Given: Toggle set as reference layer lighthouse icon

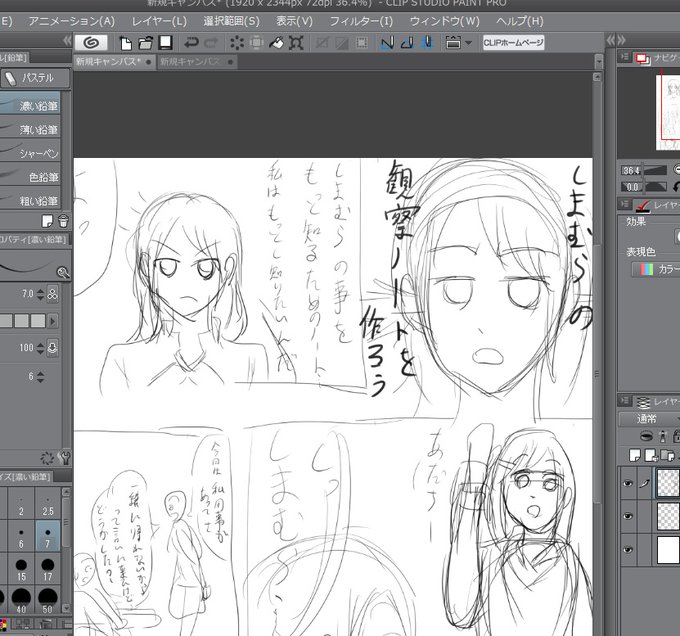Looking at the screenshot, I should coord(662,436).
